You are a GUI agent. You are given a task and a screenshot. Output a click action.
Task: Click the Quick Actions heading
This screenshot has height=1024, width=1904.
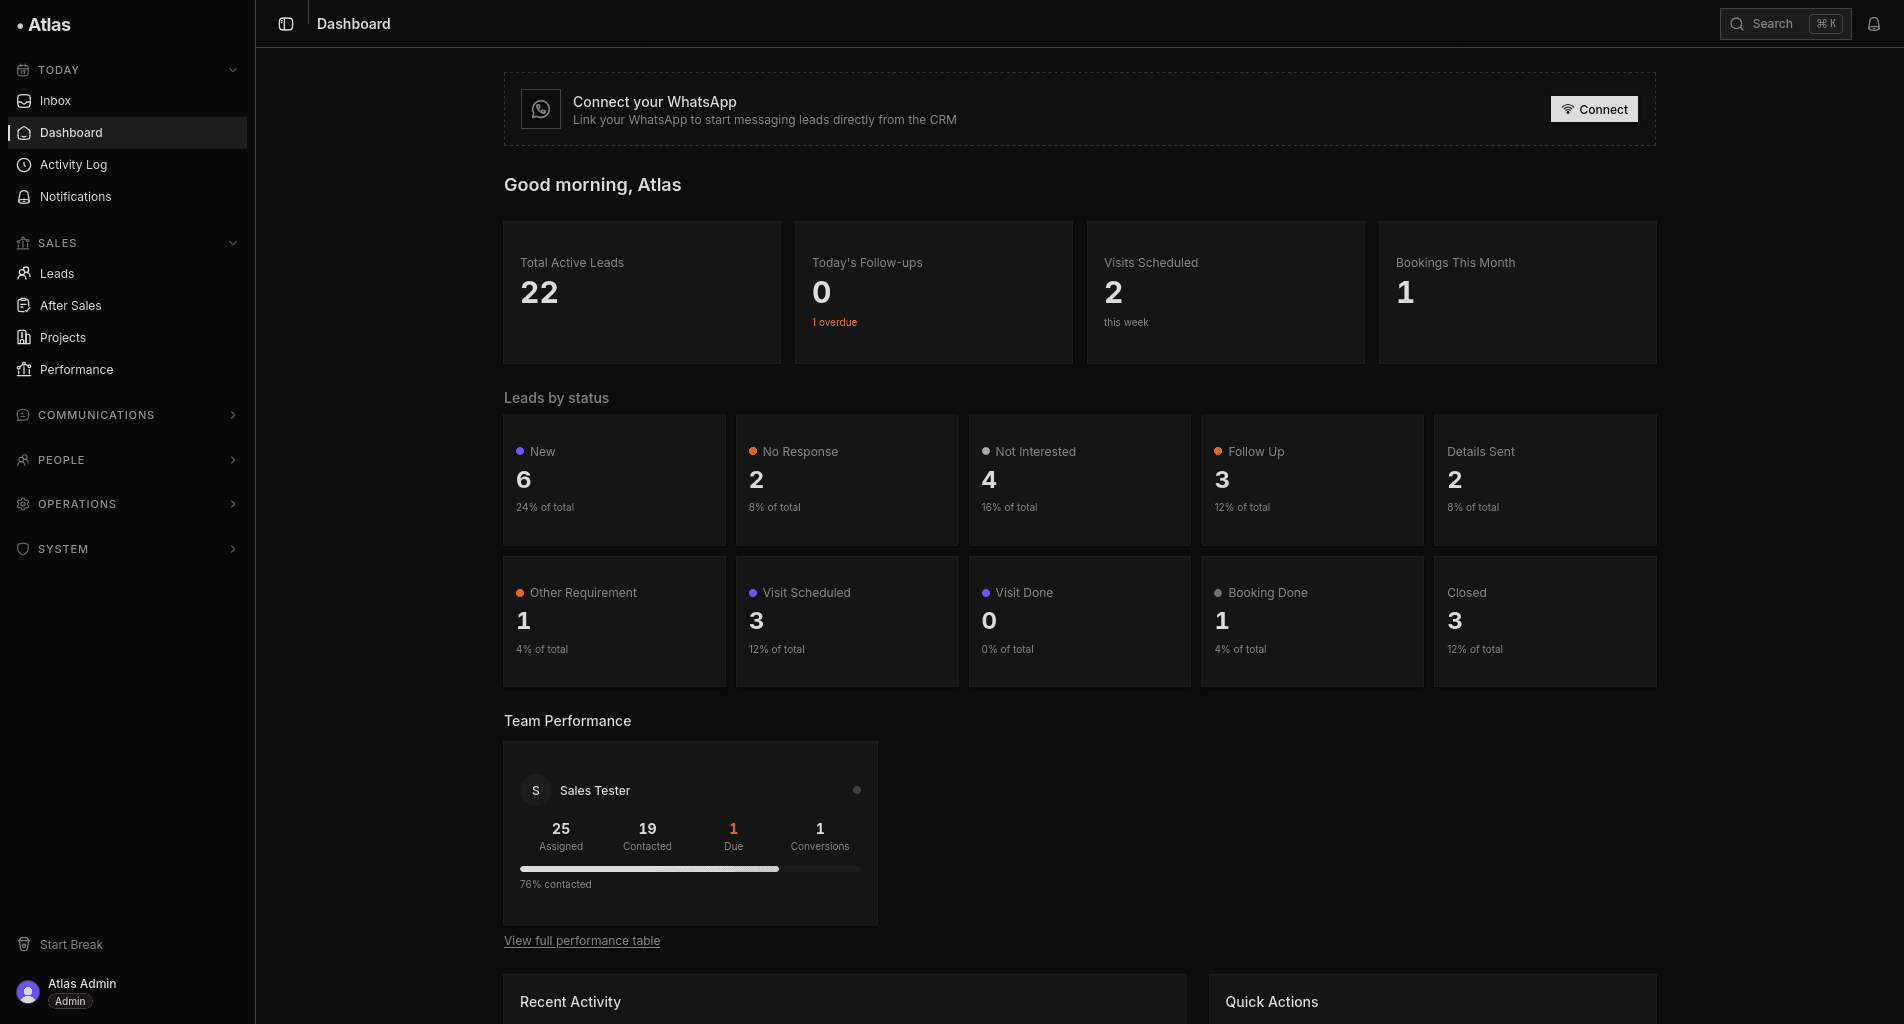pyautogui.click(x=1272, y=1002)
